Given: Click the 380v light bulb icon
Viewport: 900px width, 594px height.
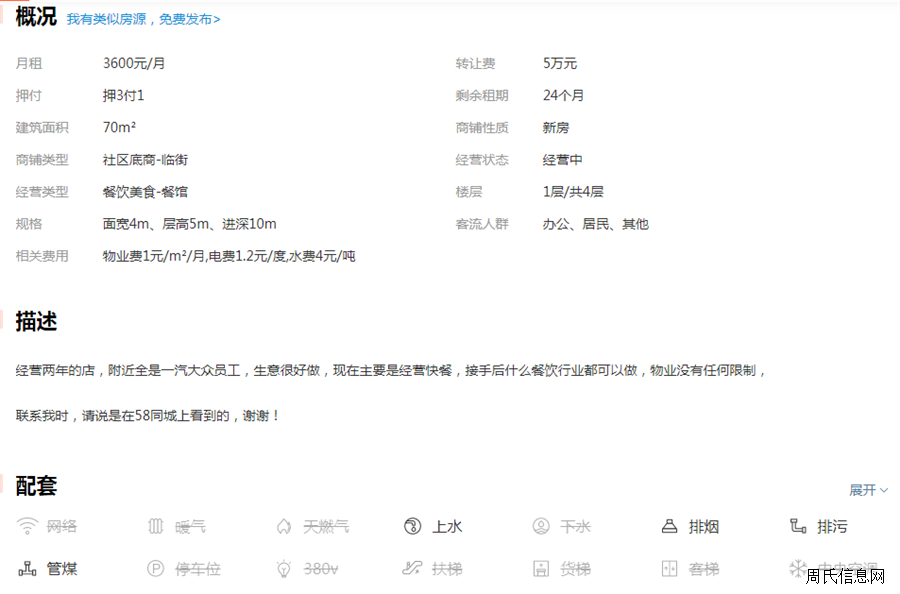Looking at the screenshot, I should point(284,568).
